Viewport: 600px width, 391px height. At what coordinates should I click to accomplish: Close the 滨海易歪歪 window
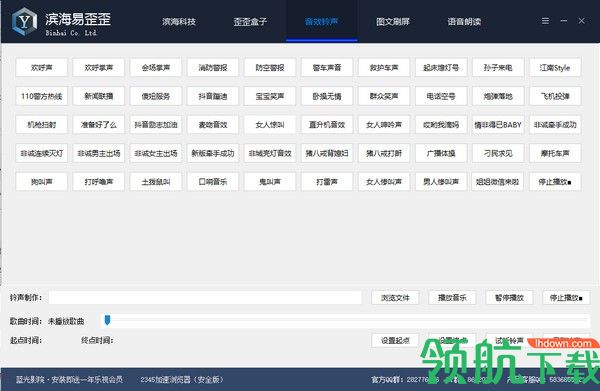[x=581, y=21]
